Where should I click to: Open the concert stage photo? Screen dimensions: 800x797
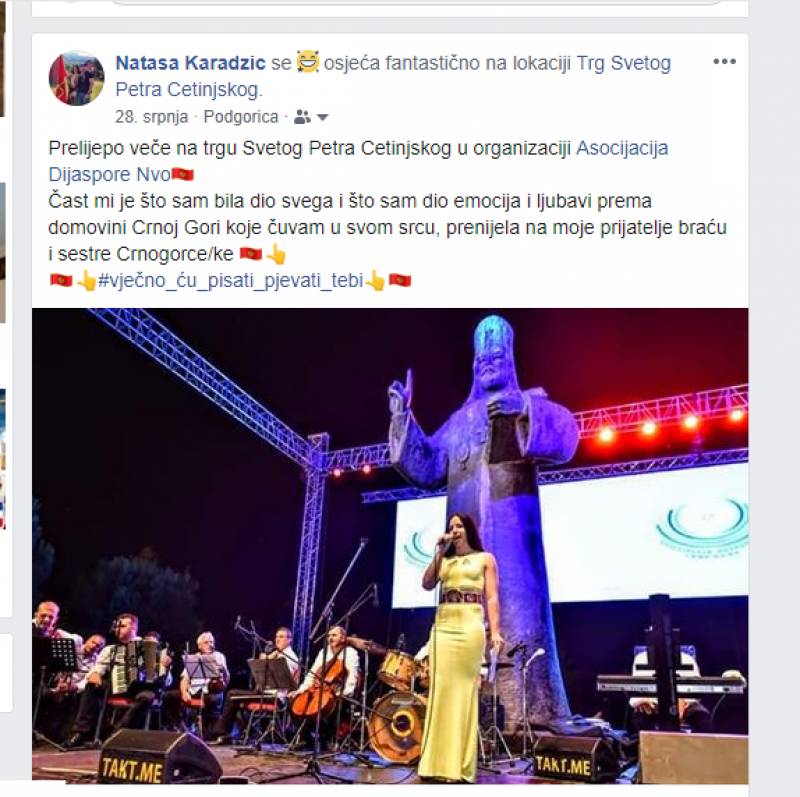click(390, 545)
